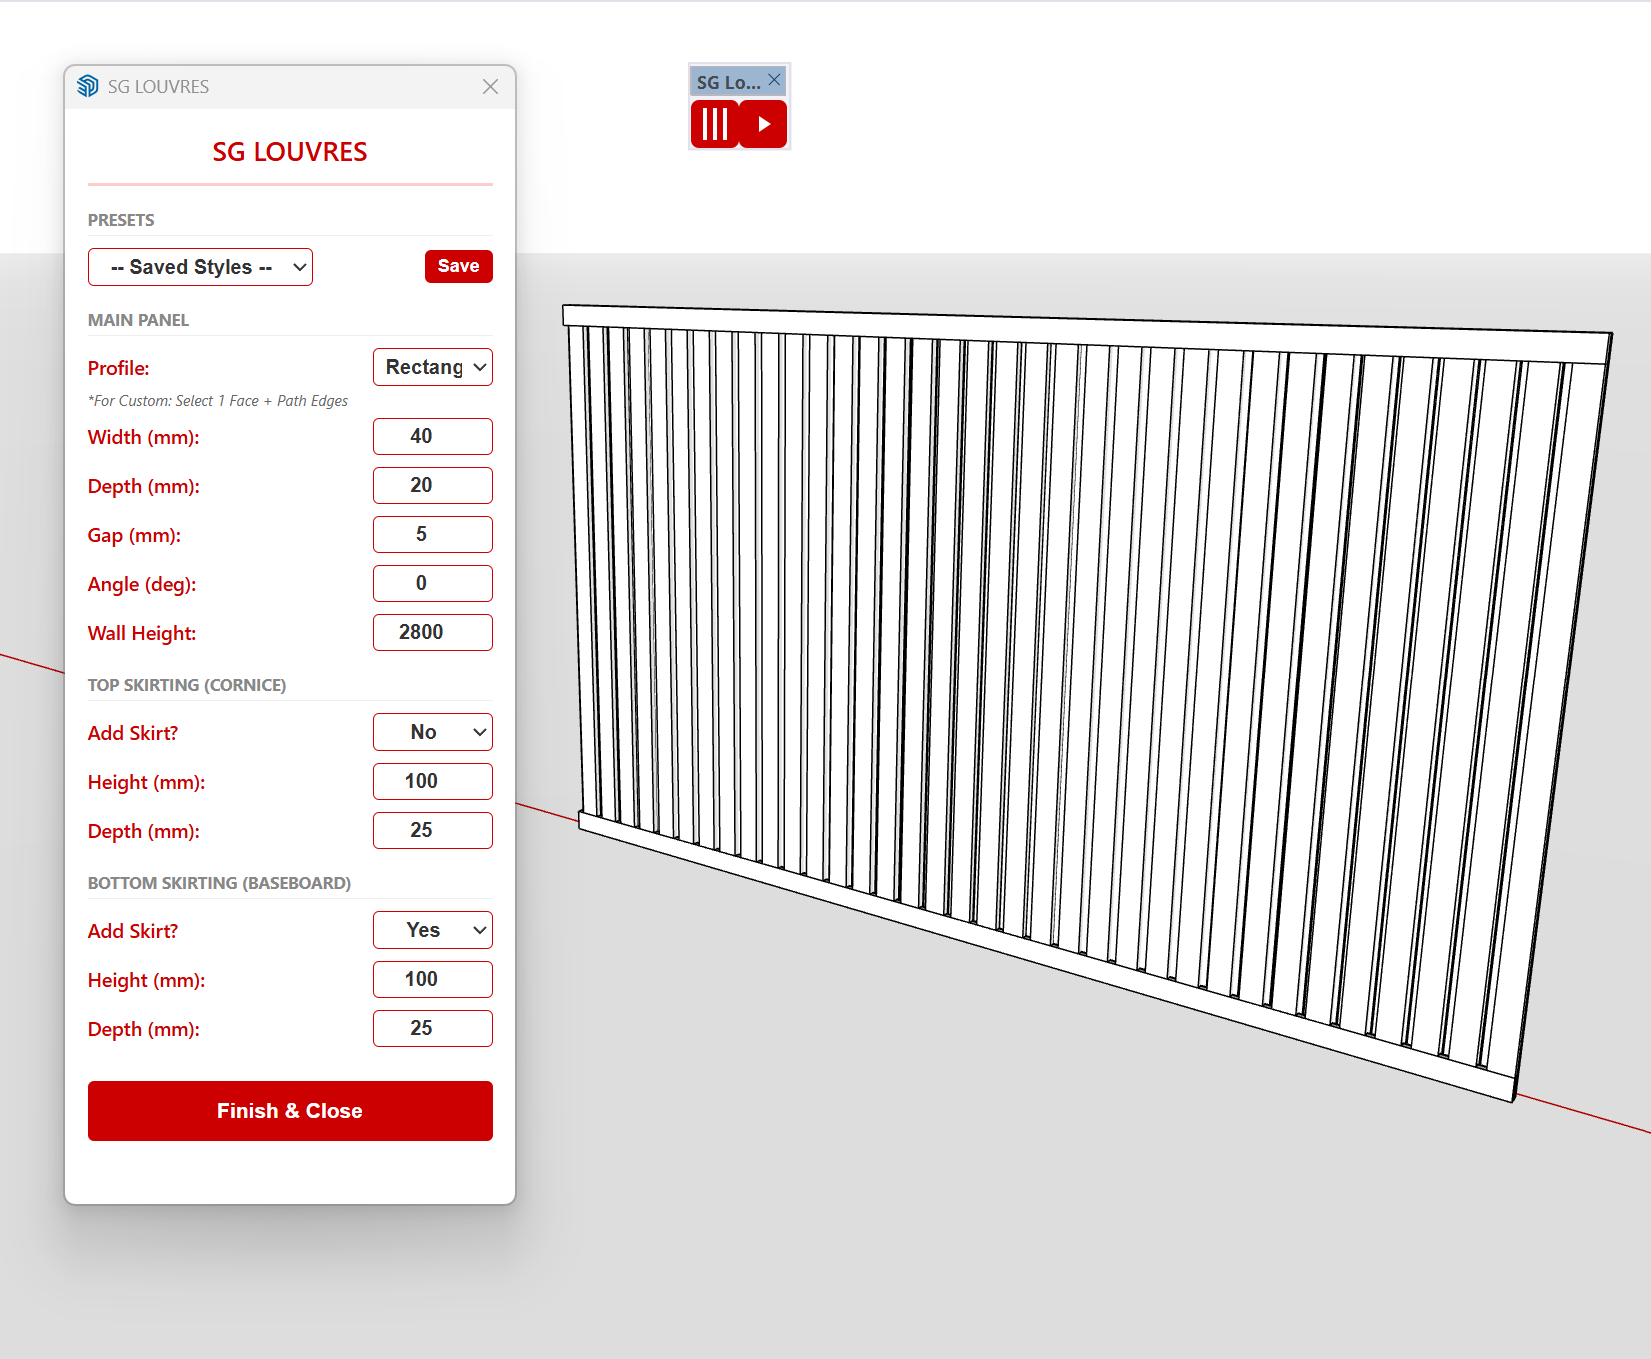This screenshot has height=1359, width=1651.
Task: Click top skirting Height (mm) field
Action: tap(432, 782)
